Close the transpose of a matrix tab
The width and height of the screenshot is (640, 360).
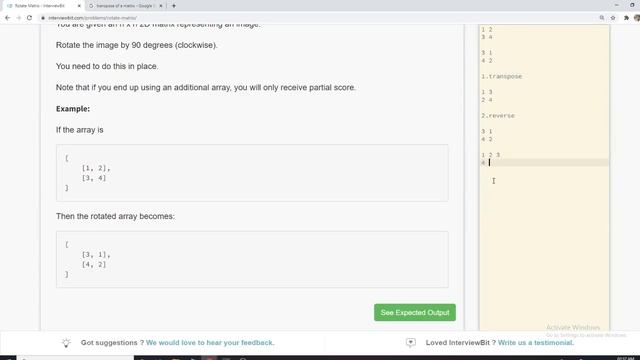pos(161,6)
